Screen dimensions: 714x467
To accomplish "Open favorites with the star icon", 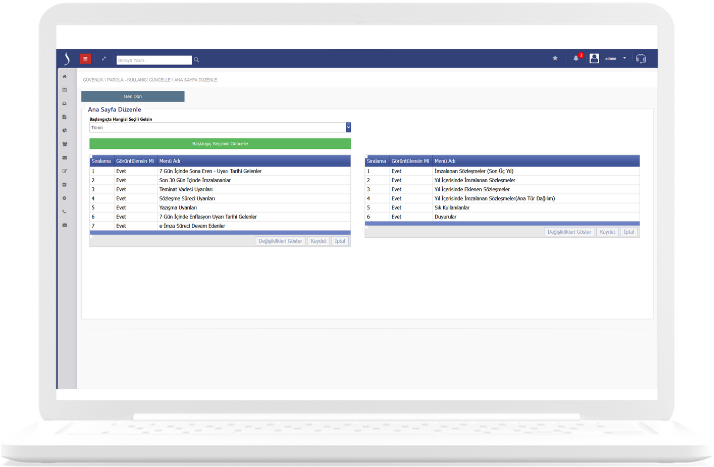I will coord(555,59).
